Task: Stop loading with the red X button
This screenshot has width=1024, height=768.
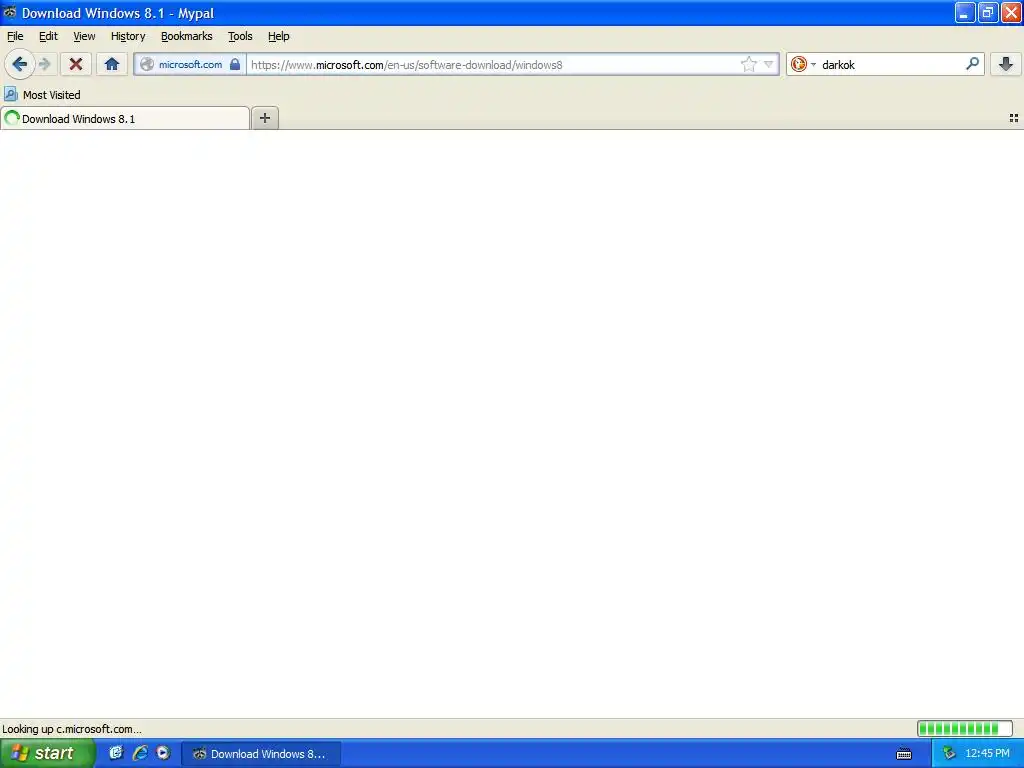Action: (76, 64)
